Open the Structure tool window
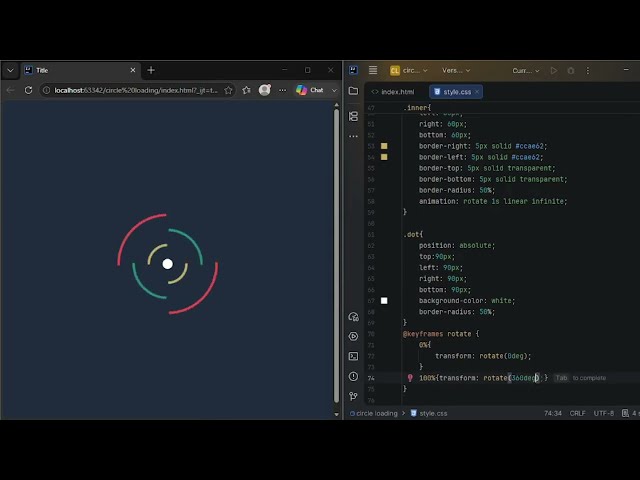The height and width of the screenshot is (480, 640). 353,116
